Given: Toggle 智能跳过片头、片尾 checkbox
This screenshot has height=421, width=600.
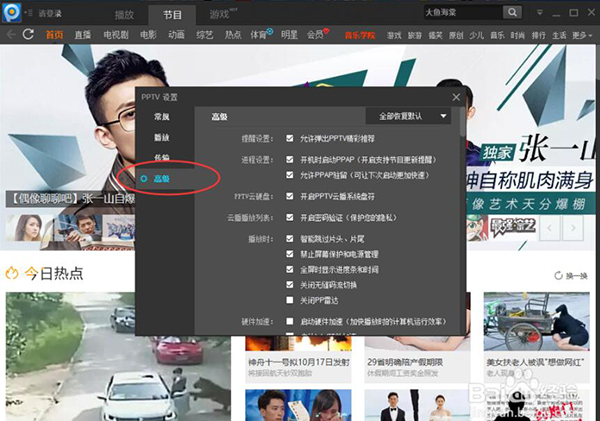Looking at the screenshot, I should pyautogui.click(x=290, y=241).
